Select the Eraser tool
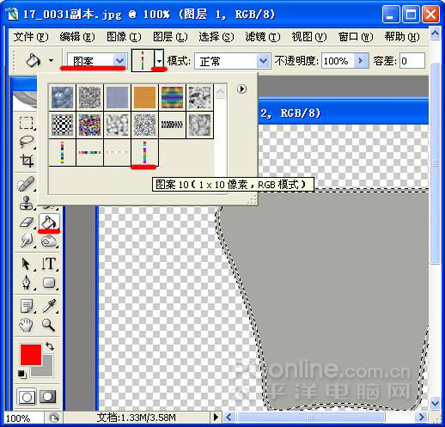Image resolution: width=445 pixels, height=427 pixels. [x=27, y=222]
